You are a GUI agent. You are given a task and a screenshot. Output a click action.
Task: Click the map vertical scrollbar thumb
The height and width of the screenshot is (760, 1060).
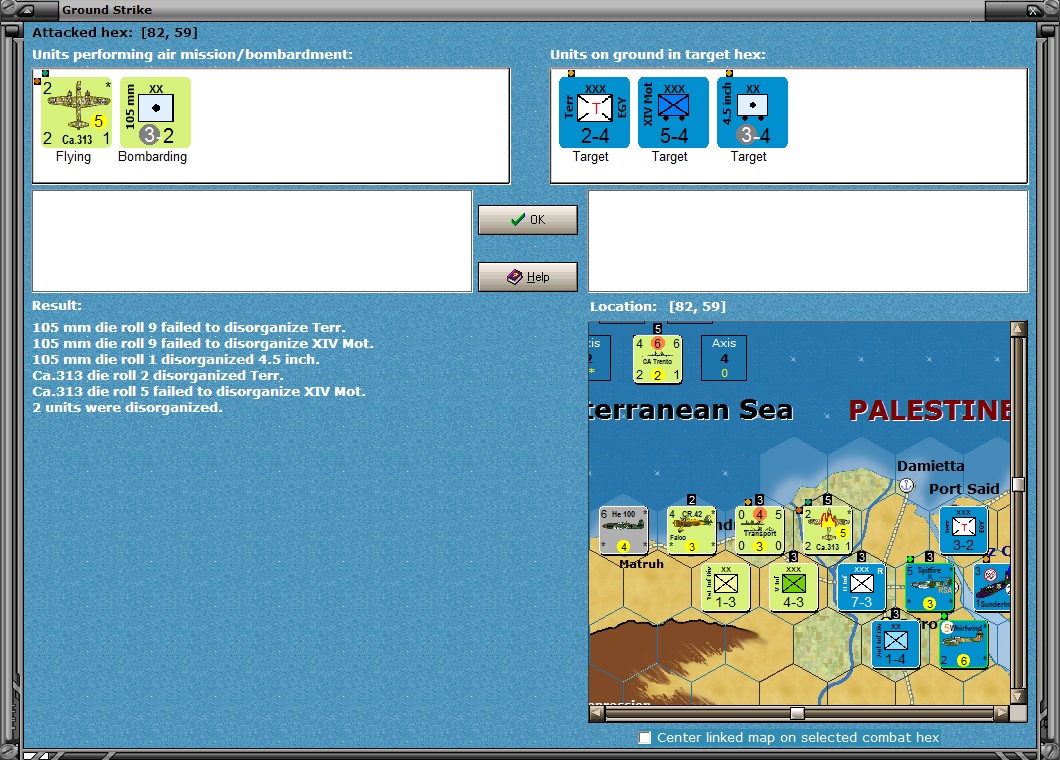[x=1018, y=485]
